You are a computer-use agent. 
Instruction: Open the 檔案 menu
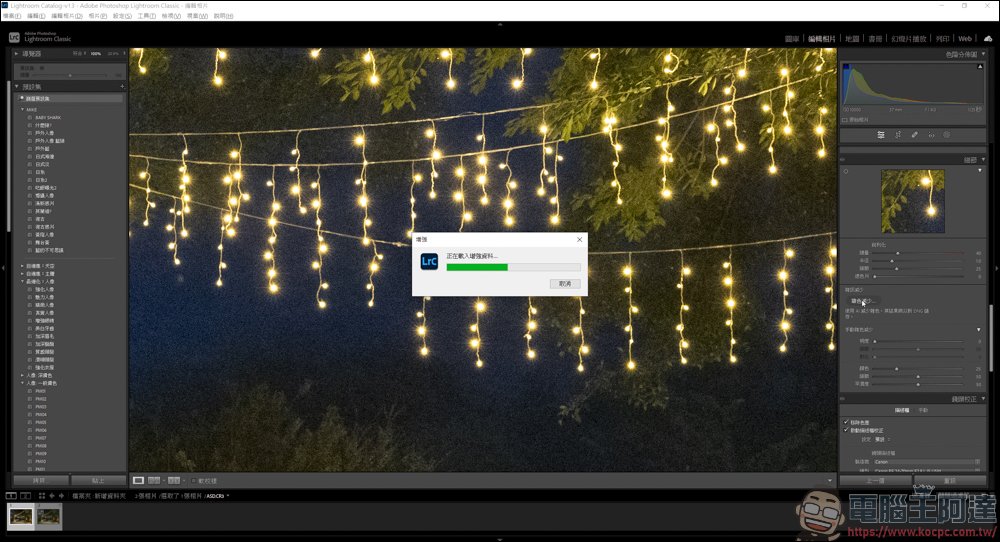tap(11, 16)
